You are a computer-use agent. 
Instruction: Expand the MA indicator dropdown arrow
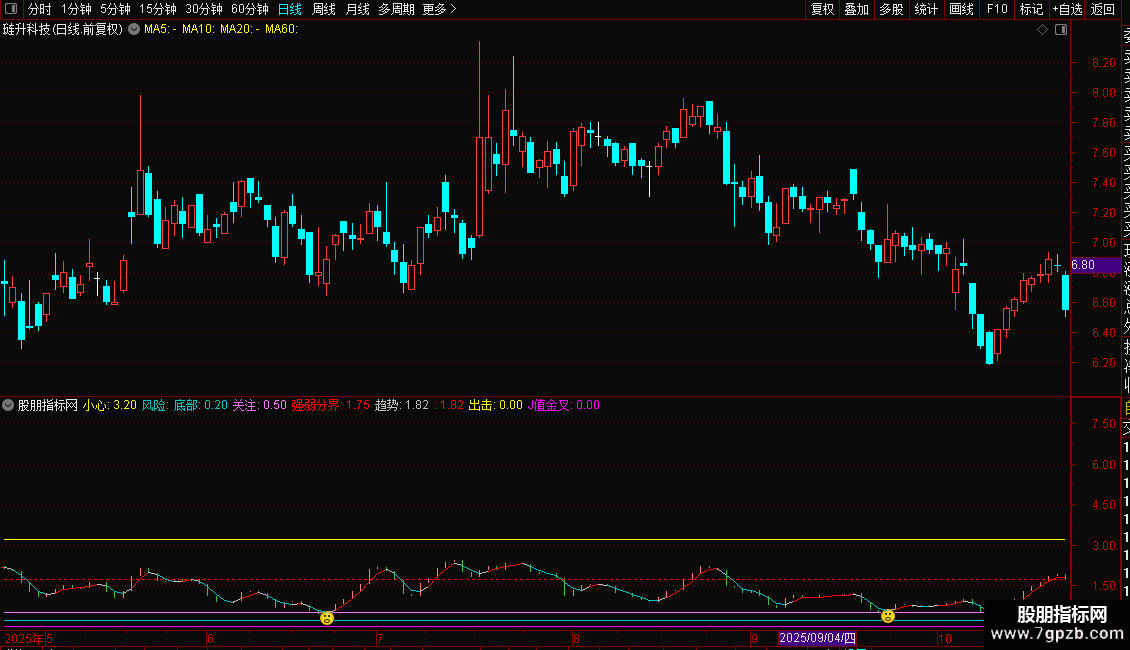[x=134, y=30]
